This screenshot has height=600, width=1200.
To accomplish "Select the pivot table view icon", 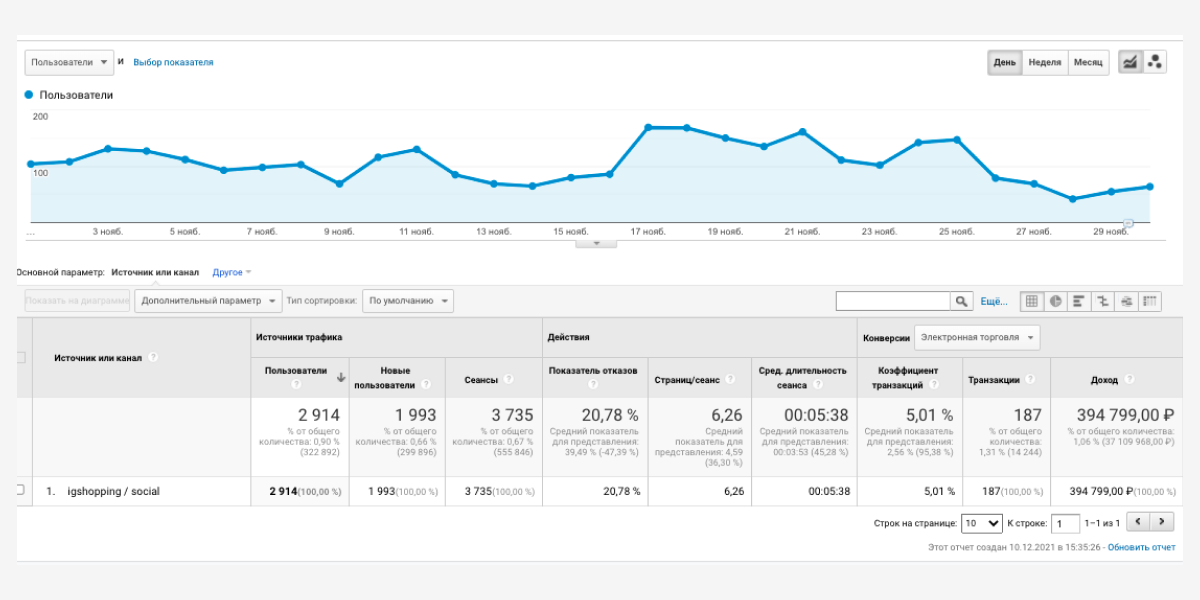I will point(1149,301).
